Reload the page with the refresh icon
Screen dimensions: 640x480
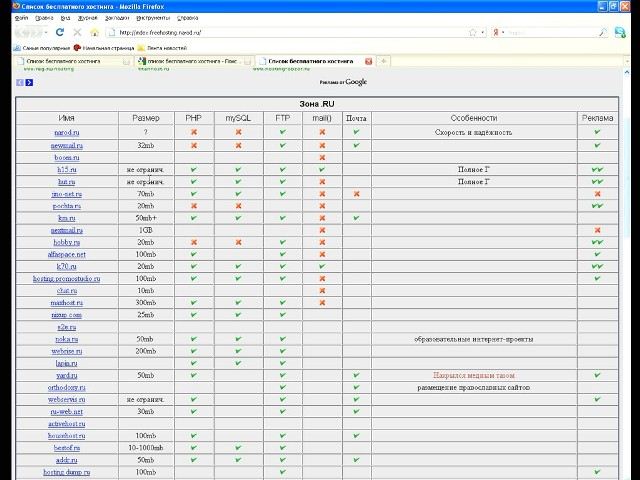(60, 32)
